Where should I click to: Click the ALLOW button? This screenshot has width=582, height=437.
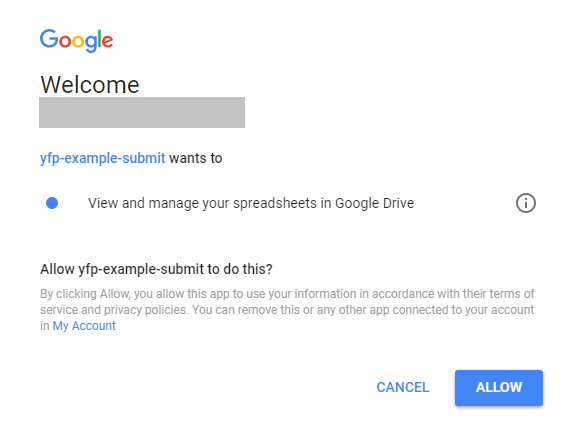click(x=499, y=388)
